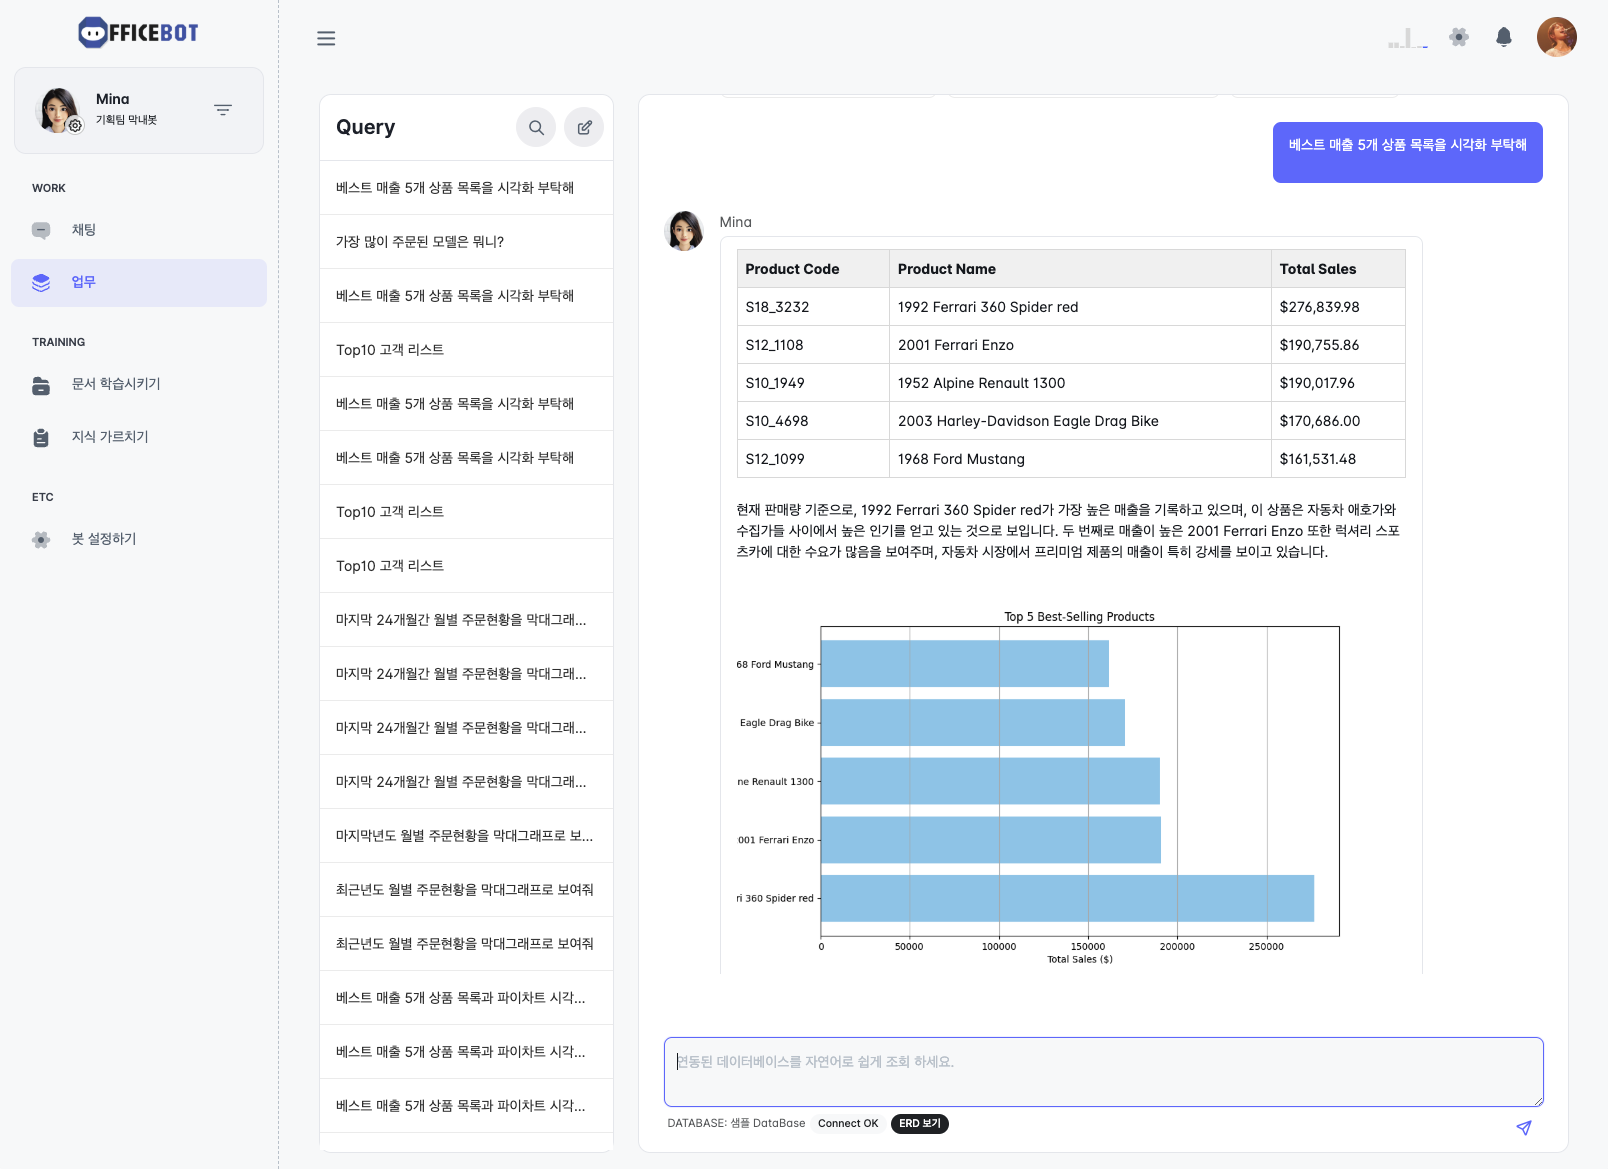Viewport: 1608px width, 1169px height.
Task: Open 봇 설정하기 menu
Action: [139, 539]
